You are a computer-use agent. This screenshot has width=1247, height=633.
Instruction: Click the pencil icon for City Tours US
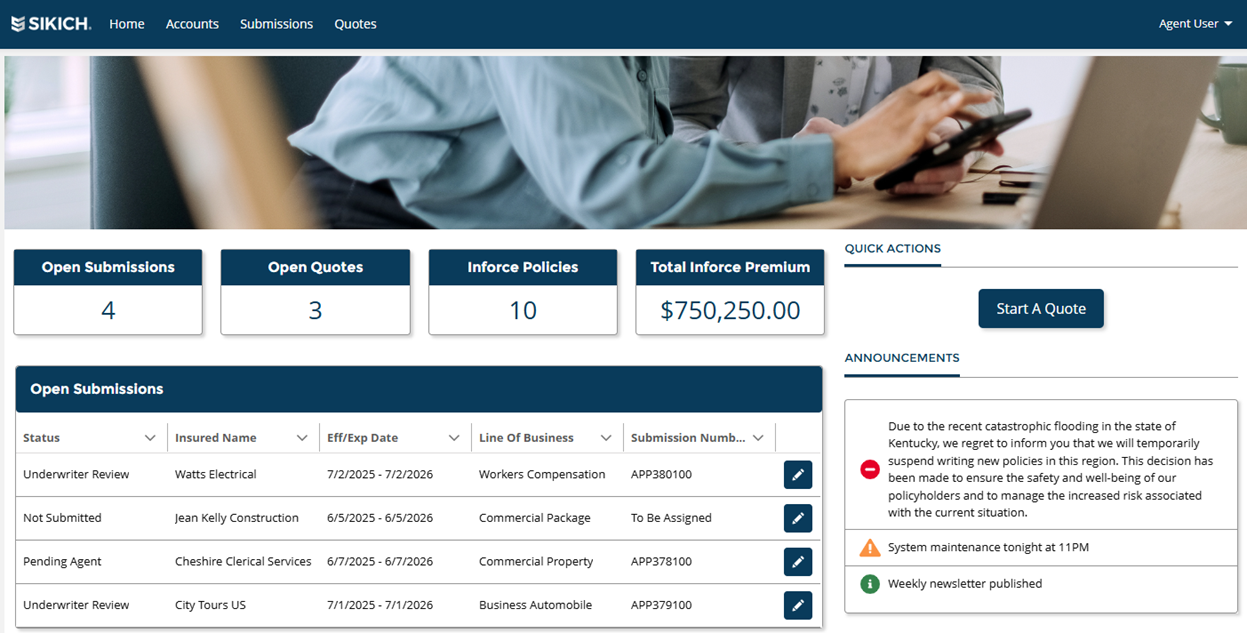click(x=797, y=605)
